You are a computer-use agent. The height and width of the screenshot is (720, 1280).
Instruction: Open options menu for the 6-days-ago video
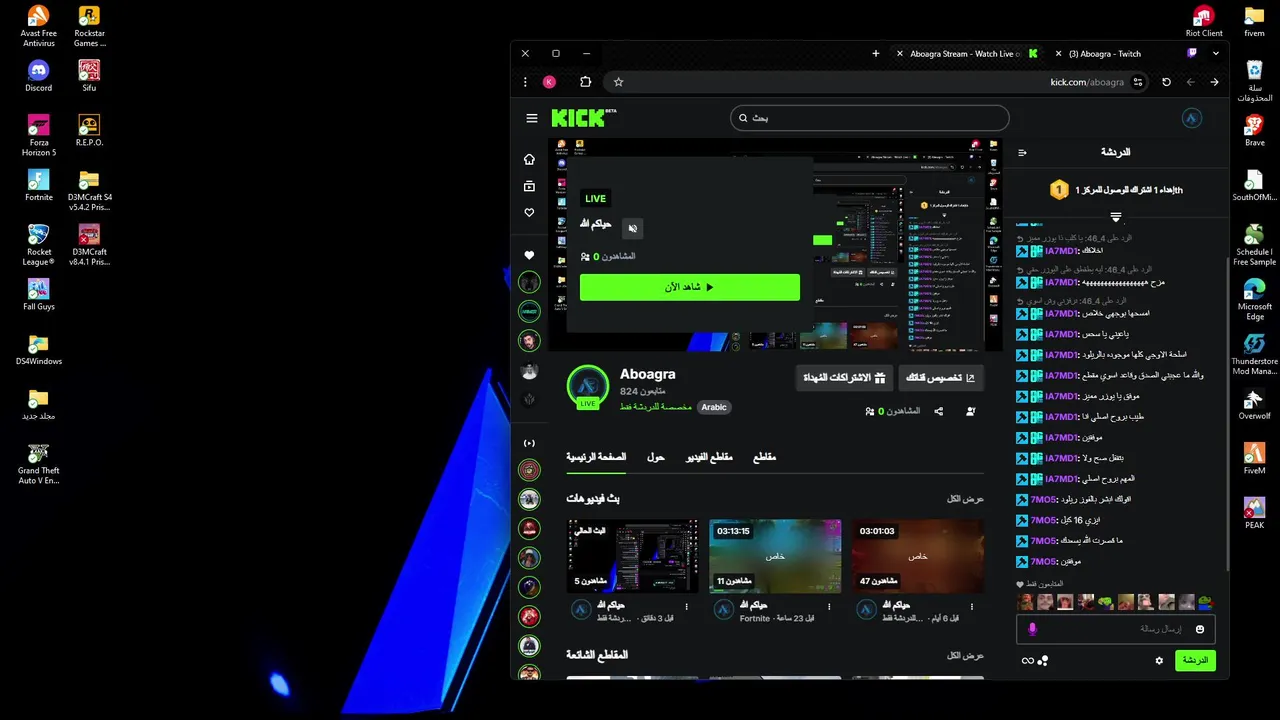coord(971,606)
